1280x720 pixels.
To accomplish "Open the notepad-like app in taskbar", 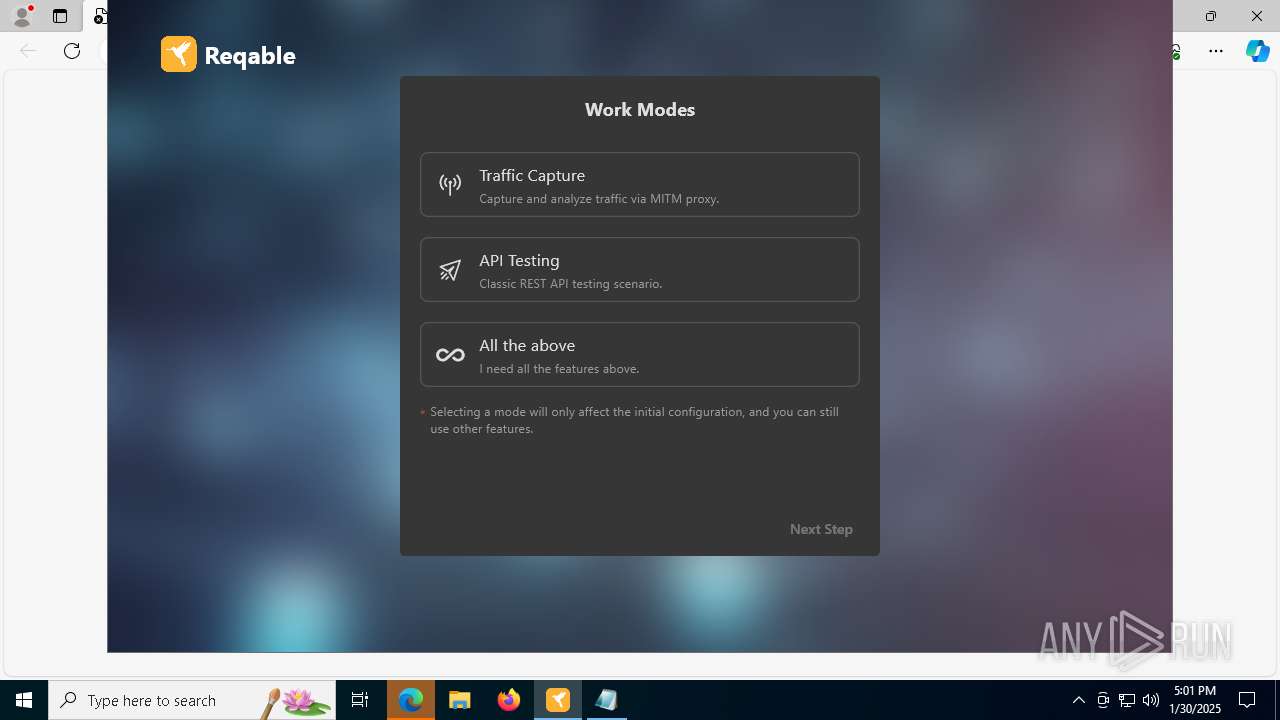I will (606, 700).
